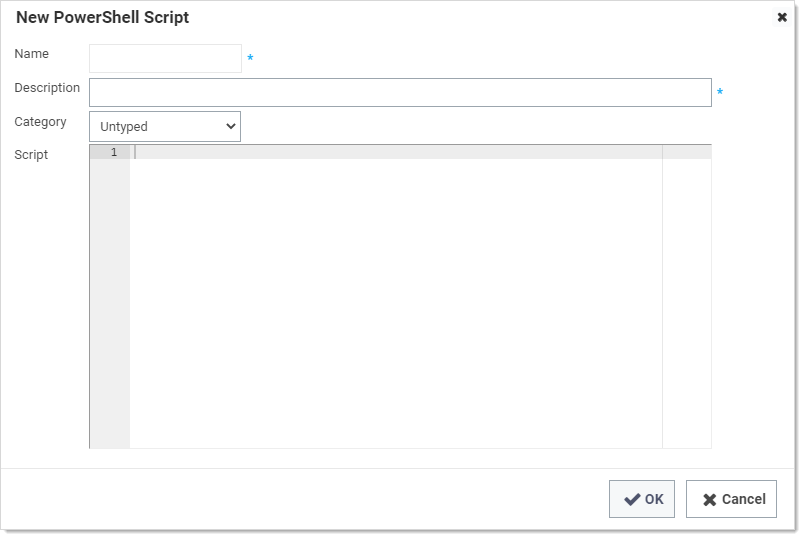Image resolution: width=803 pixels, height=538 pixels.
Task: Click the Category field label
Action: 40,122
